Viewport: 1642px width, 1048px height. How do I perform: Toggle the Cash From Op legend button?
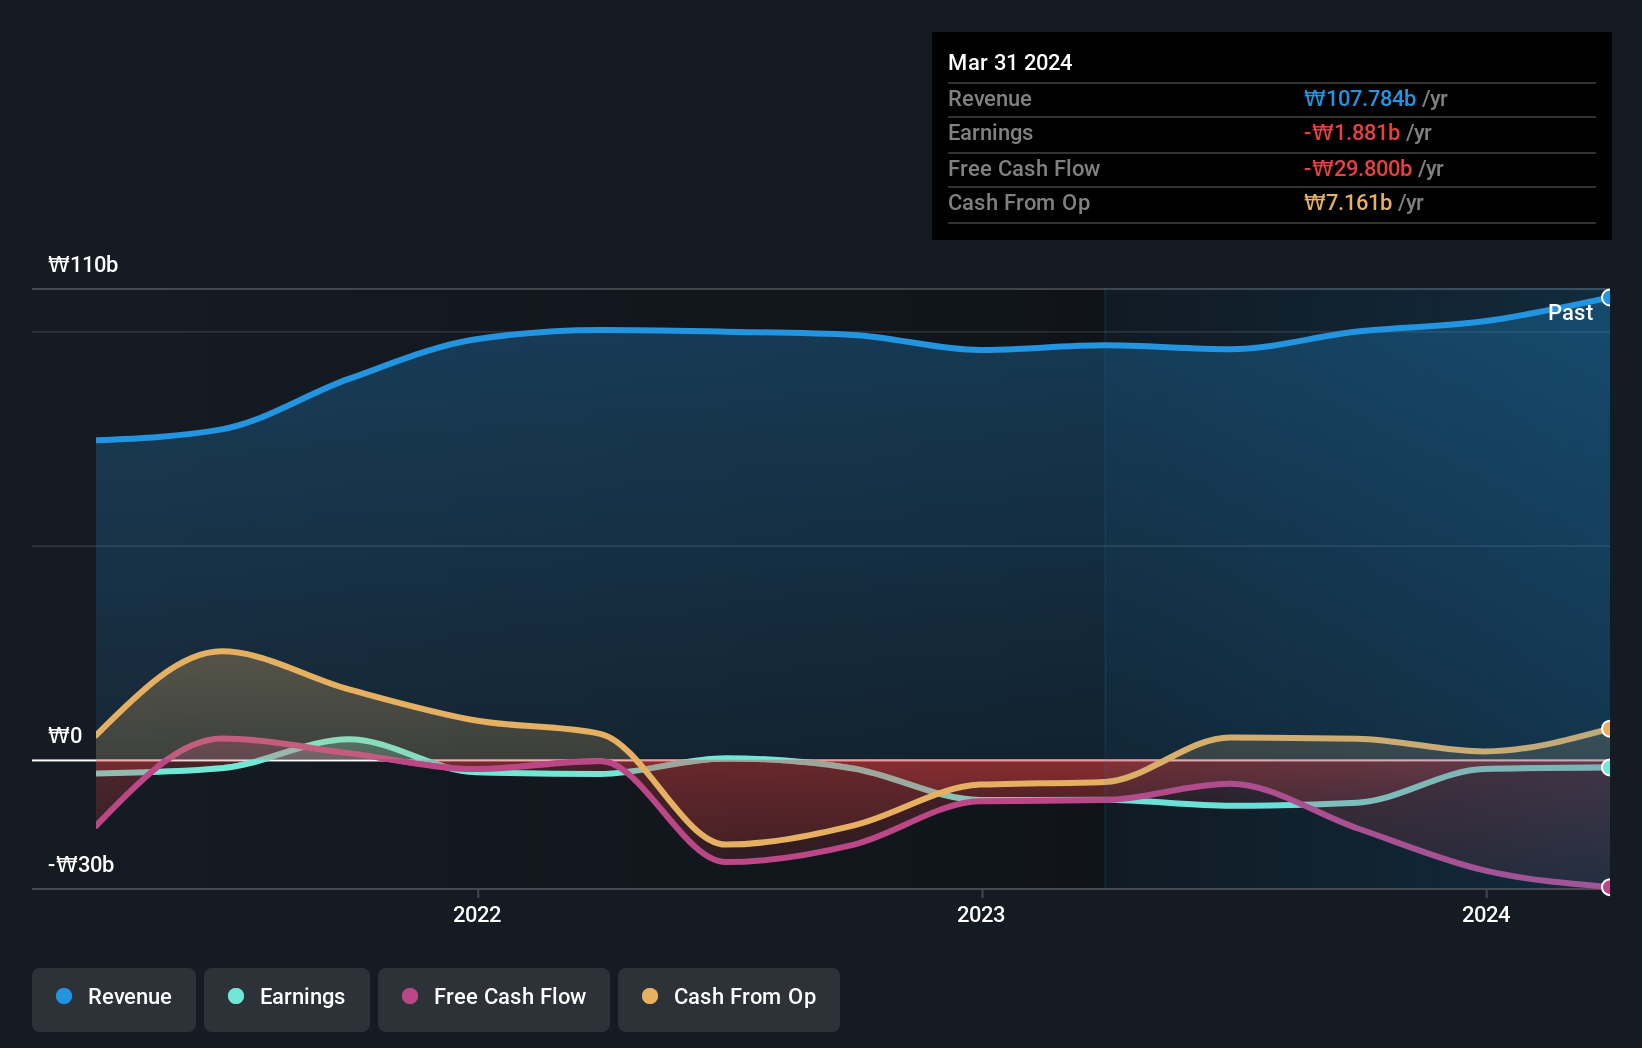729,999
